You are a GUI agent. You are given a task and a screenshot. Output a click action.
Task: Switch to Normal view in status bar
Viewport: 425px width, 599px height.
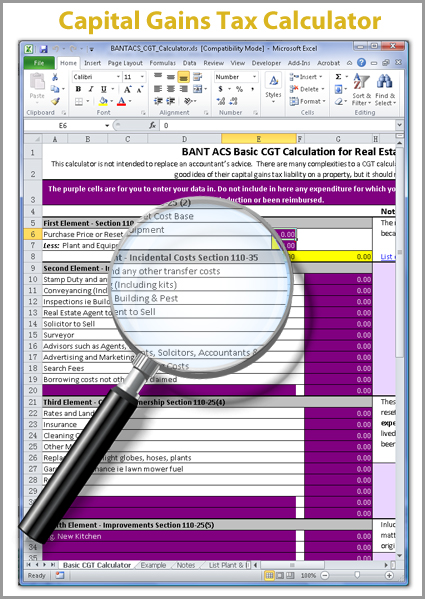[x=269, y=575]
